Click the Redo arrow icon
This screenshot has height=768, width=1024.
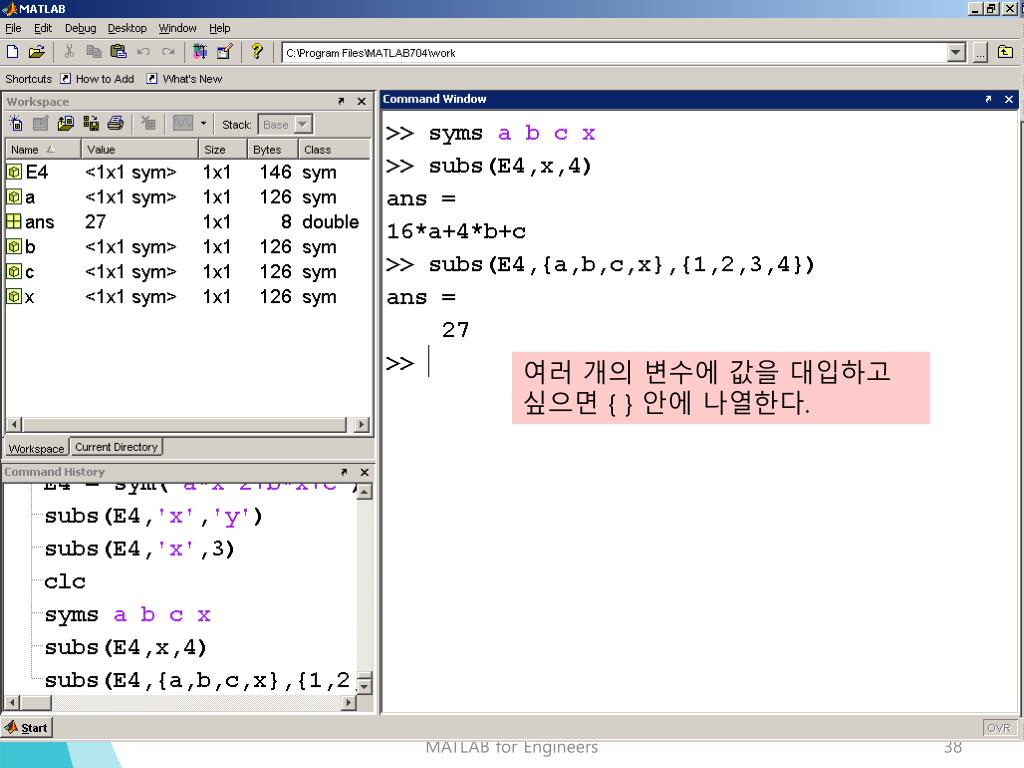coord(168,52)
